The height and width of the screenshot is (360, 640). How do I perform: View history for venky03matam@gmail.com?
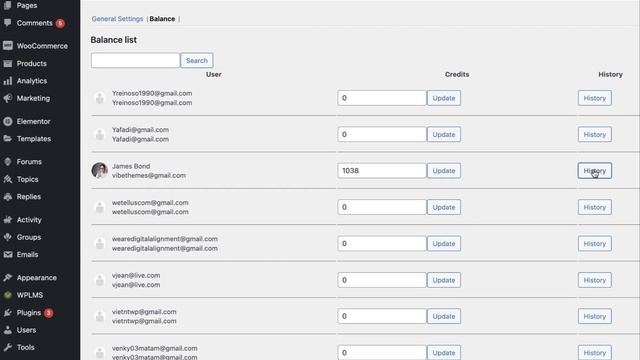point(595,352)
